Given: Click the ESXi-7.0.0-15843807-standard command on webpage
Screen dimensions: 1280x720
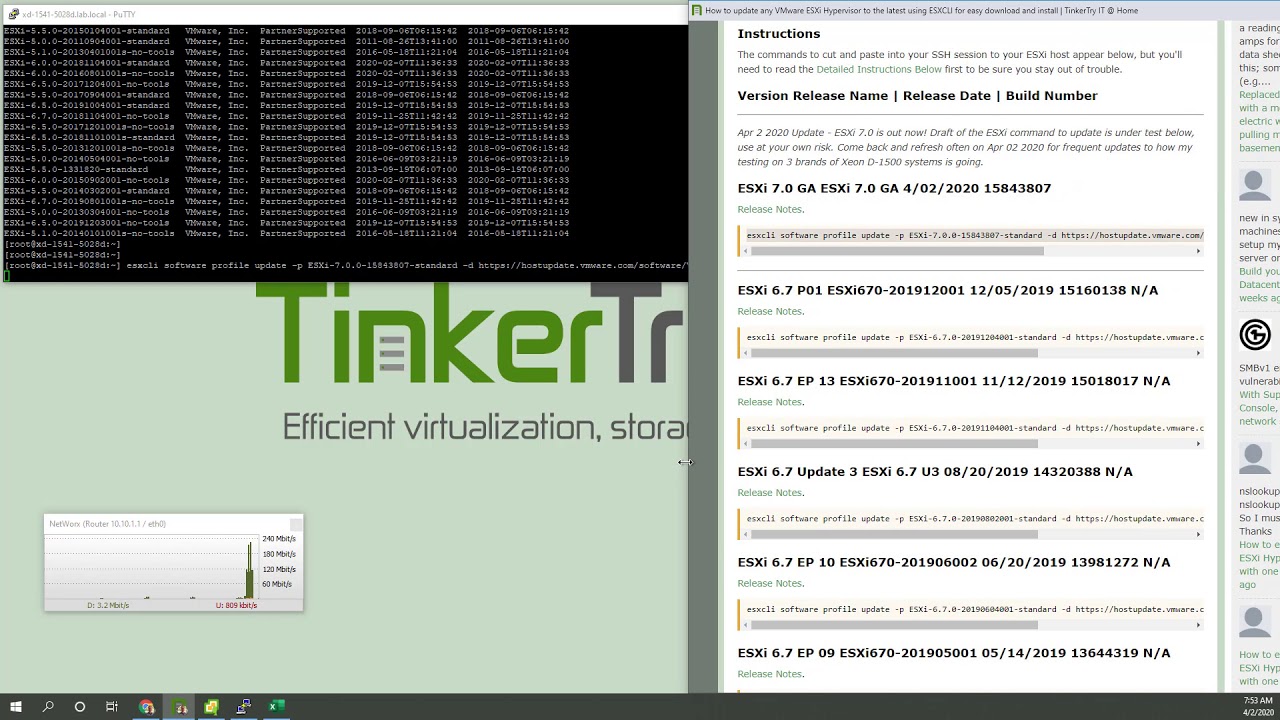Looking at the screenshot, I should pos(975,235).
